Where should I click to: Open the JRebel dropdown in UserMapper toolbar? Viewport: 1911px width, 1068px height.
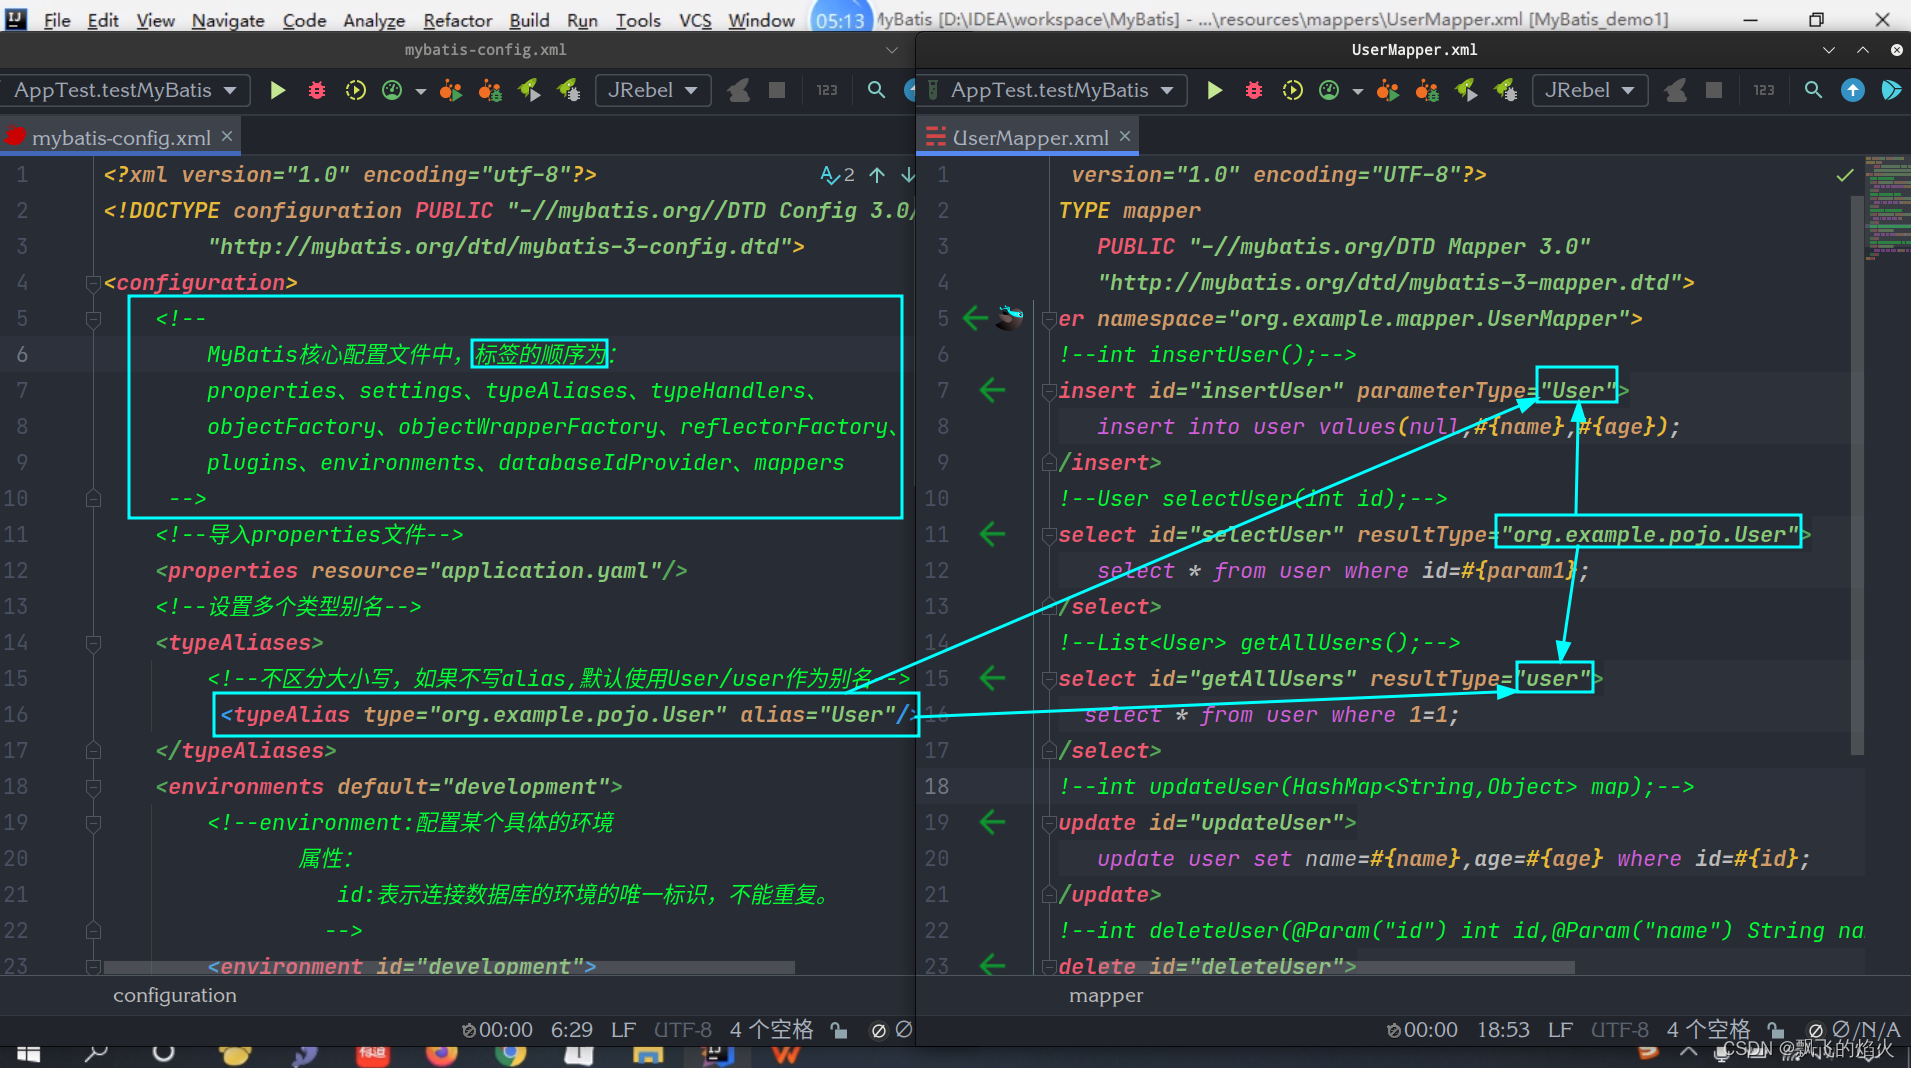tap(1590, 90)
